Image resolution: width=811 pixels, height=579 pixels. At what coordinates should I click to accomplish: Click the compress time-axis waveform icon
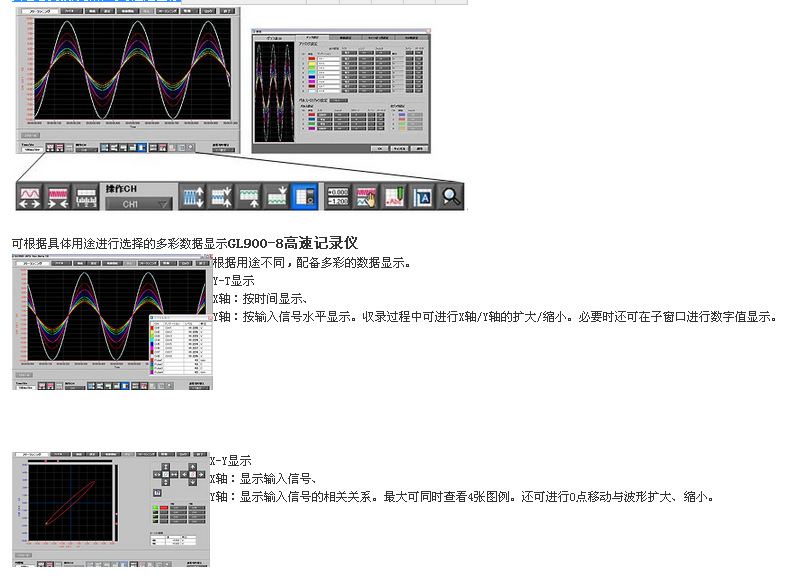pyautogui.click(x=58, y=197)
